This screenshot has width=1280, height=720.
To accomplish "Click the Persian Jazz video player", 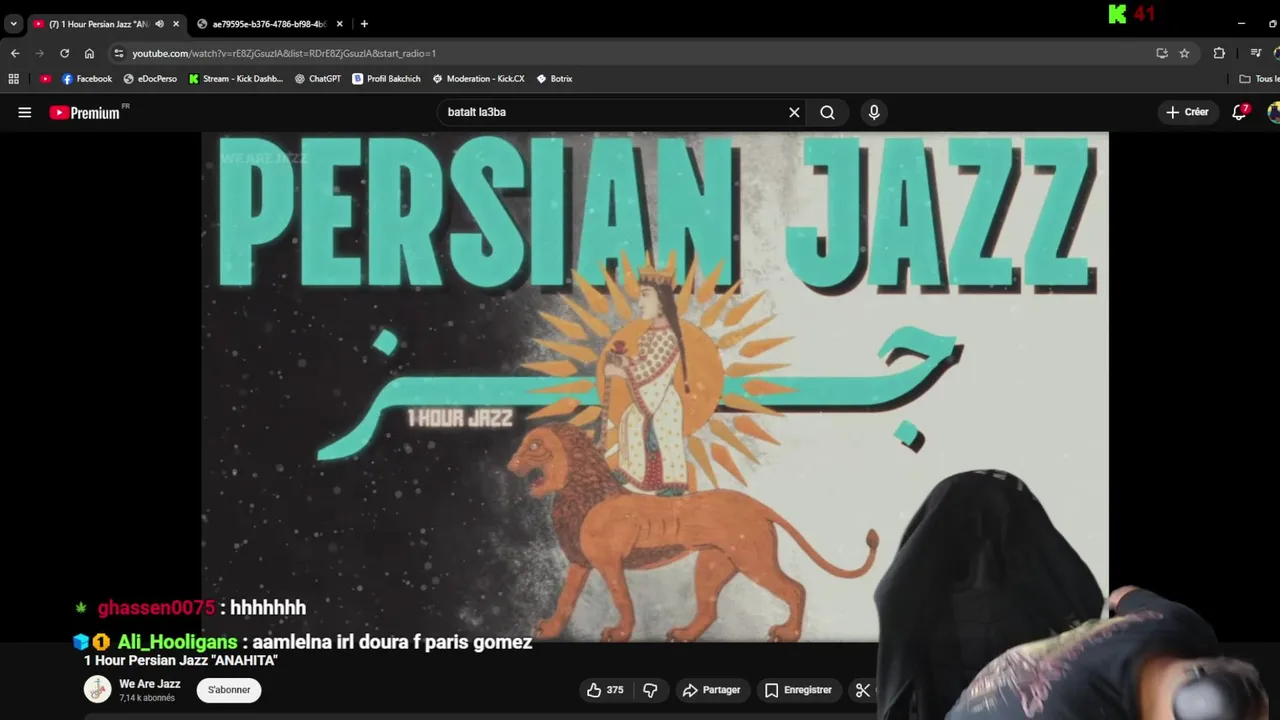I will [x=654, y=386].
